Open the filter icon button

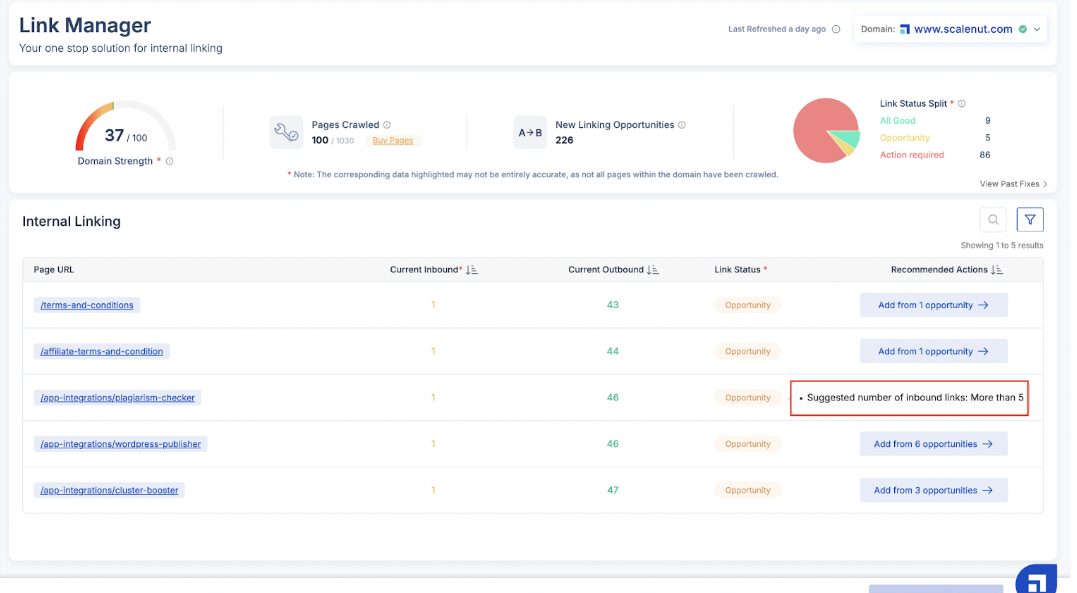coord(1029,220)
